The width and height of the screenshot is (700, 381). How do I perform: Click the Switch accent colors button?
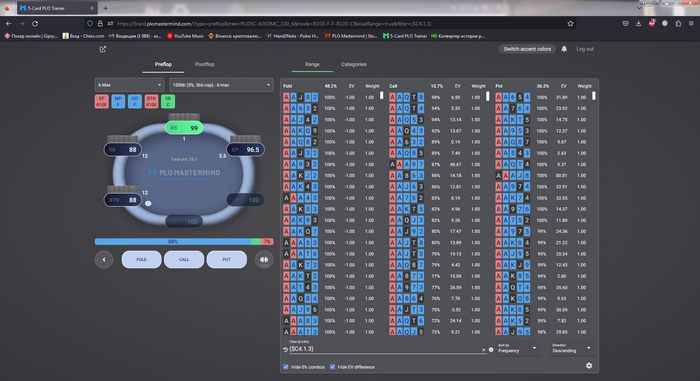tap(527, 49)
